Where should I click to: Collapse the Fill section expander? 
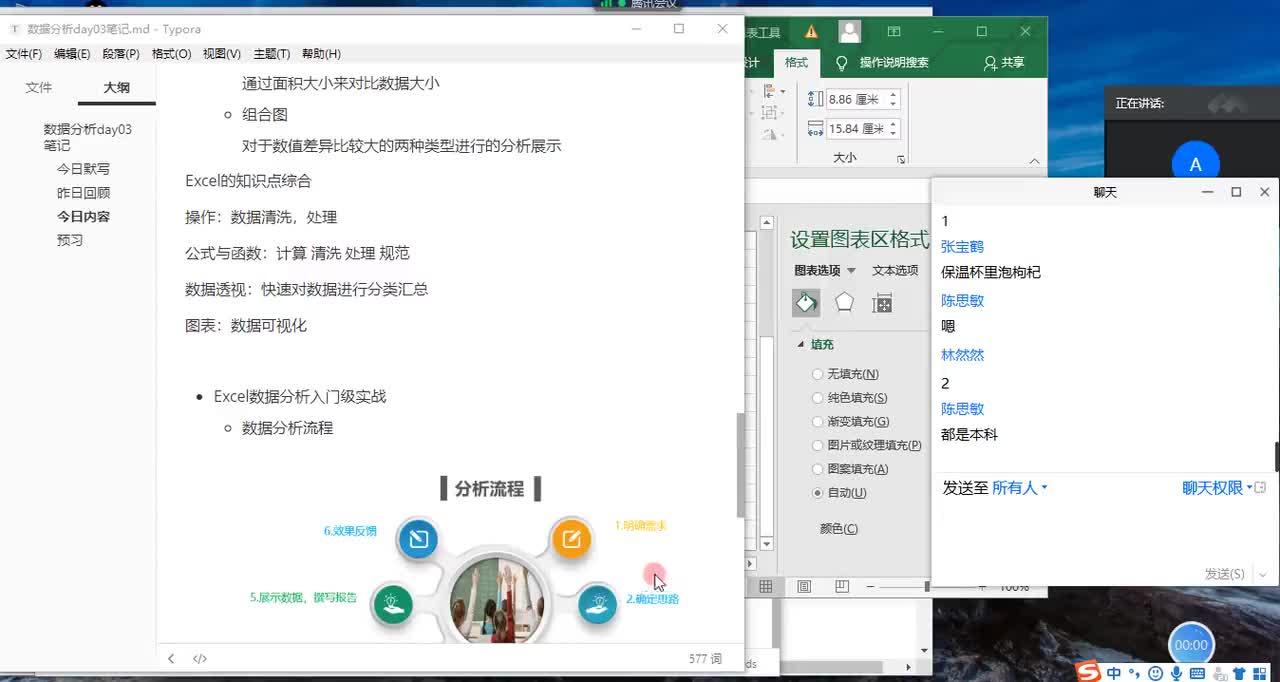[800, 344]
